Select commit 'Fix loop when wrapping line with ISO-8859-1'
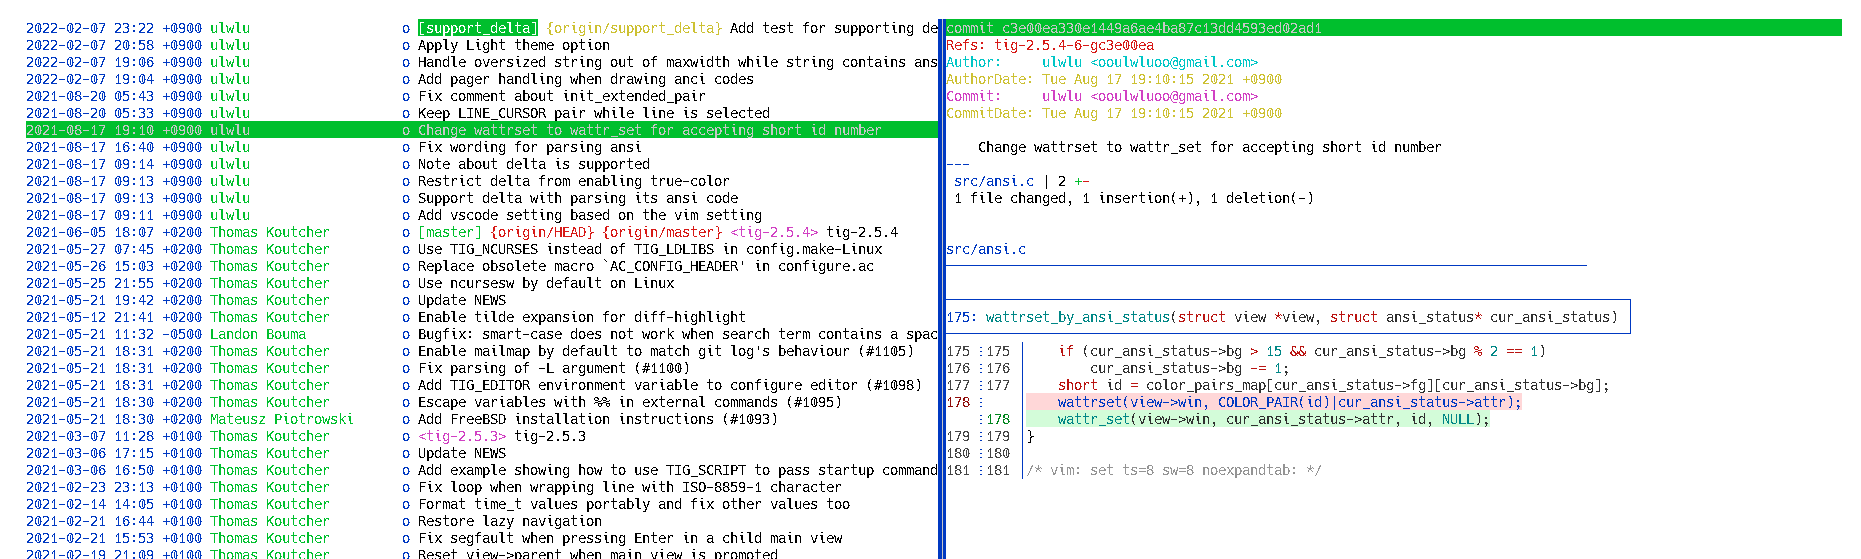1861x559 pixels. [481, 487]
